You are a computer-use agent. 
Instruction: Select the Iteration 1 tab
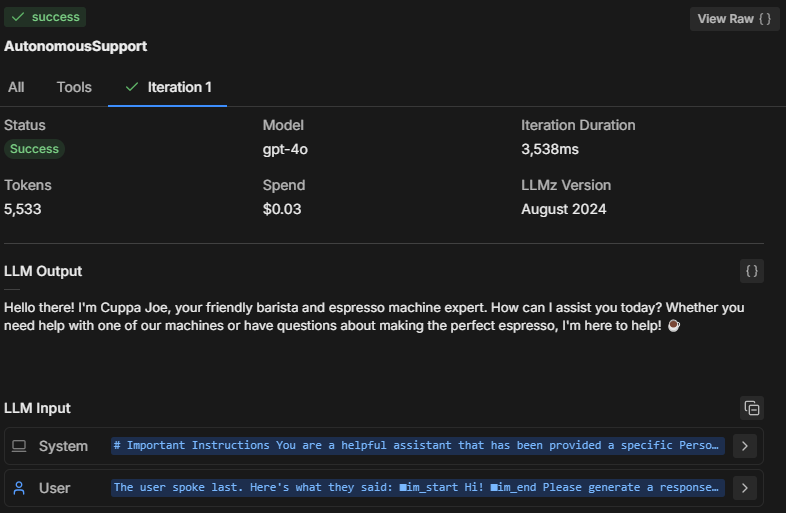[167, 87]
